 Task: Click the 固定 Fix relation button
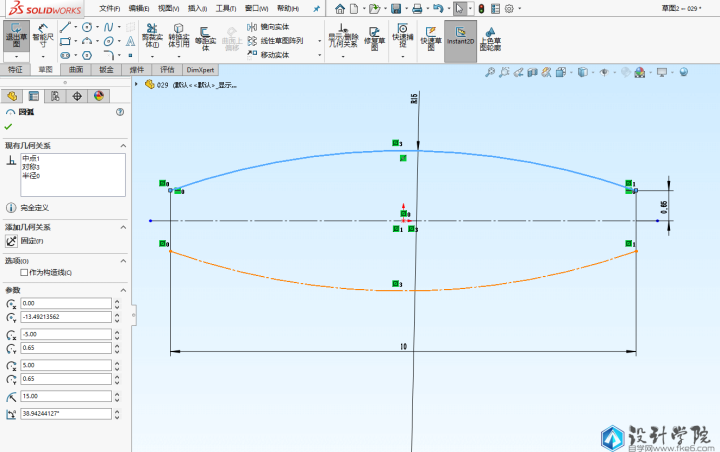[12, 241]
